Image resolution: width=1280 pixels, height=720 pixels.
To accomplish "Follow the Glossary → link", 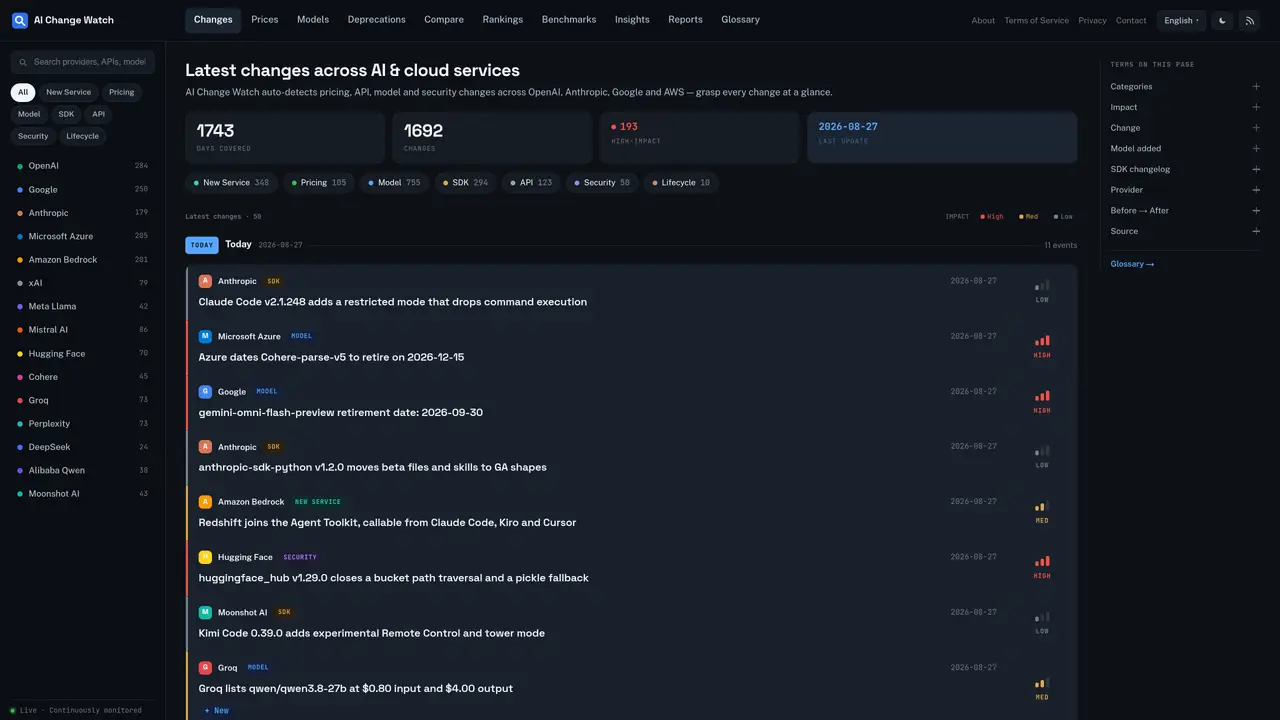I will coord(1132,264).
